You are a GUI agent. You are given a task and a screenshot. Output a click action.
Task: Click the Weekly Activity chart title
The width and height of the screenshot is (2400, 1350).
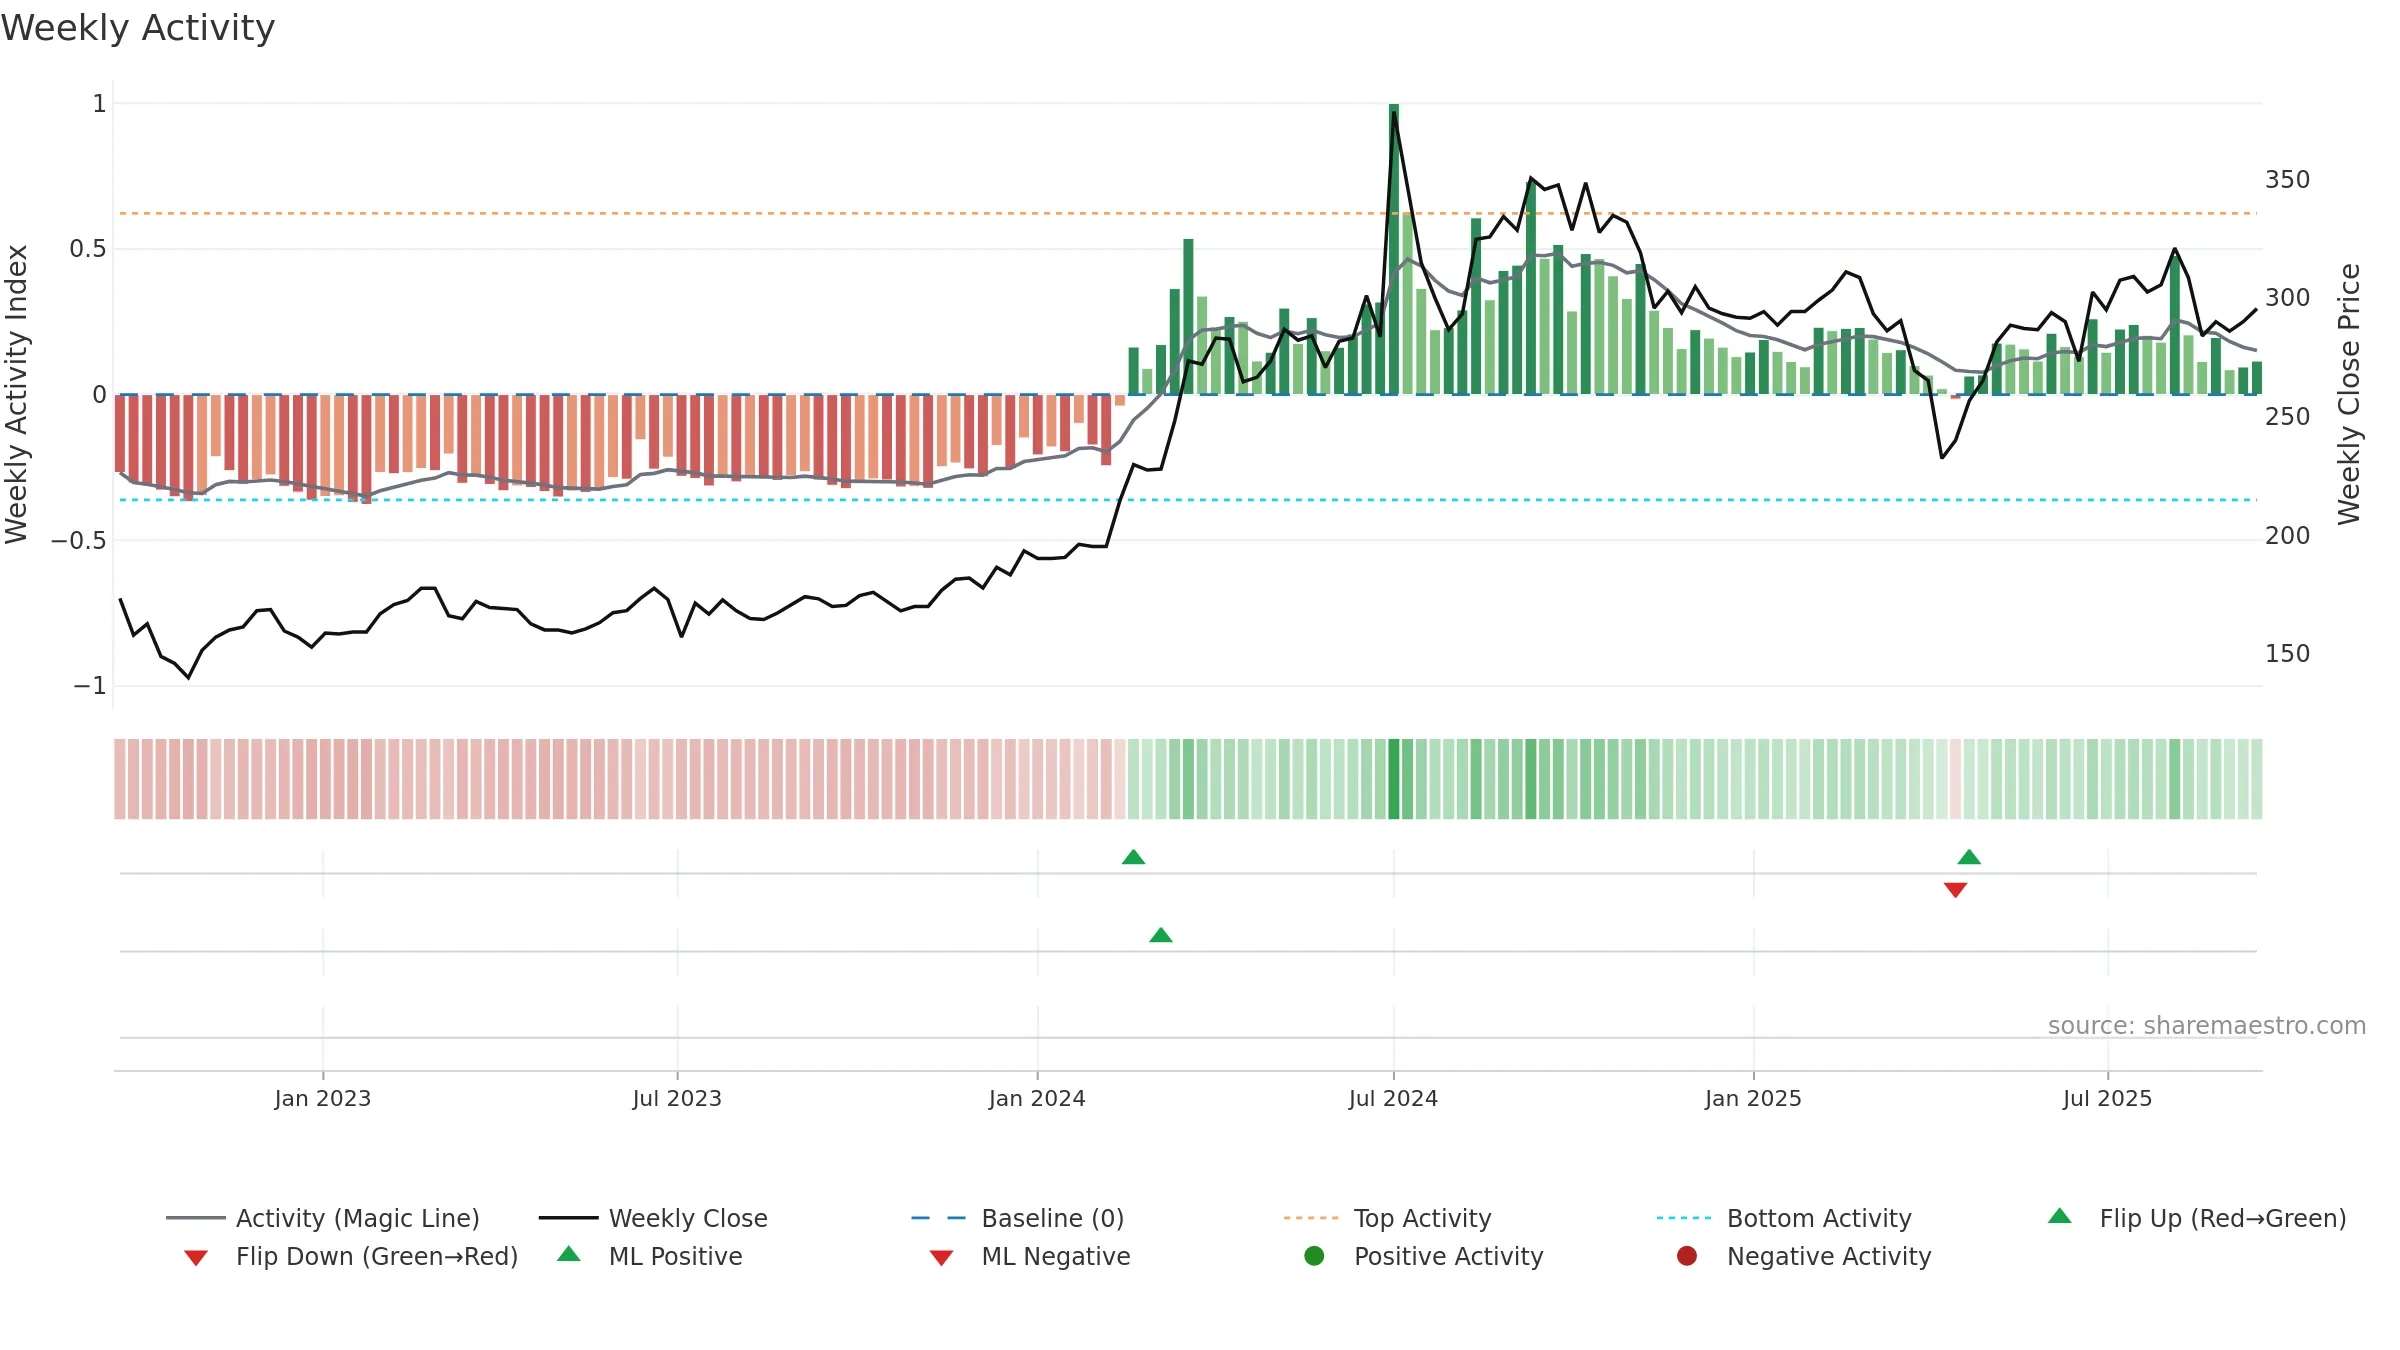(138, 28)
